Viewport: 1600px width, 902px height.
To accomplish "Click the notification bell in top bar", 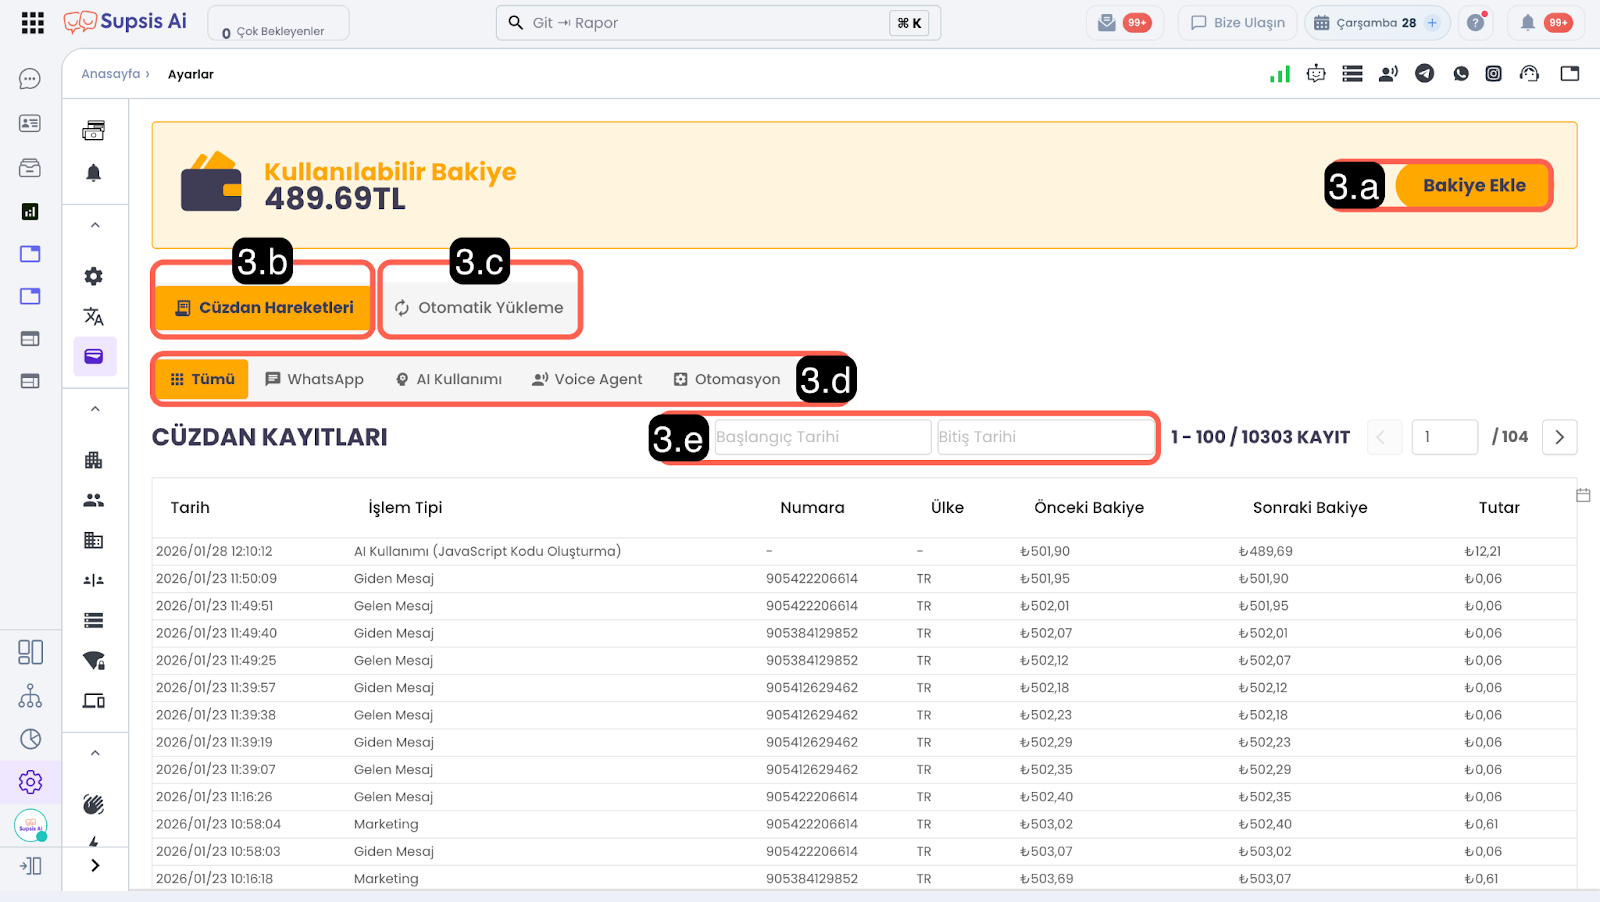I will pyautogui.click(x=1527, y=23).
